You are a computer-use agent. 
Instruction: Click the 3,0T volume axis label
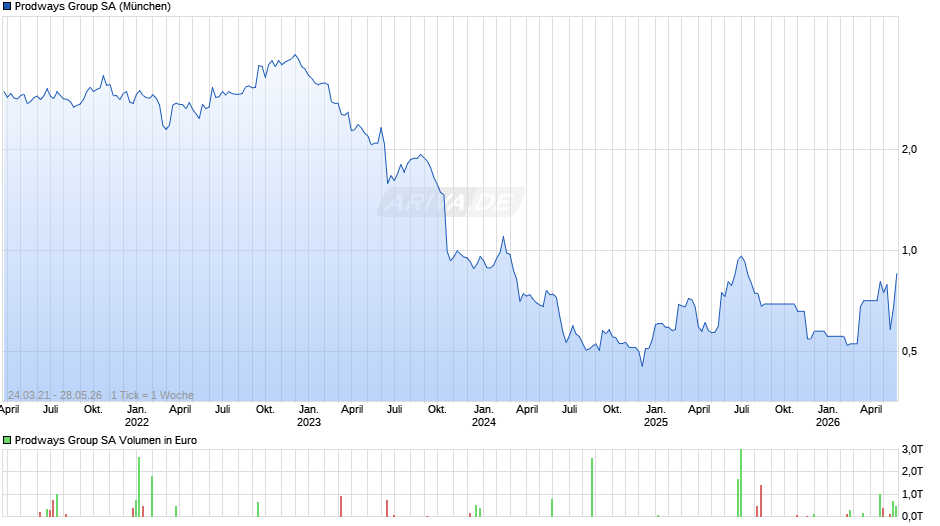[912, 450]
